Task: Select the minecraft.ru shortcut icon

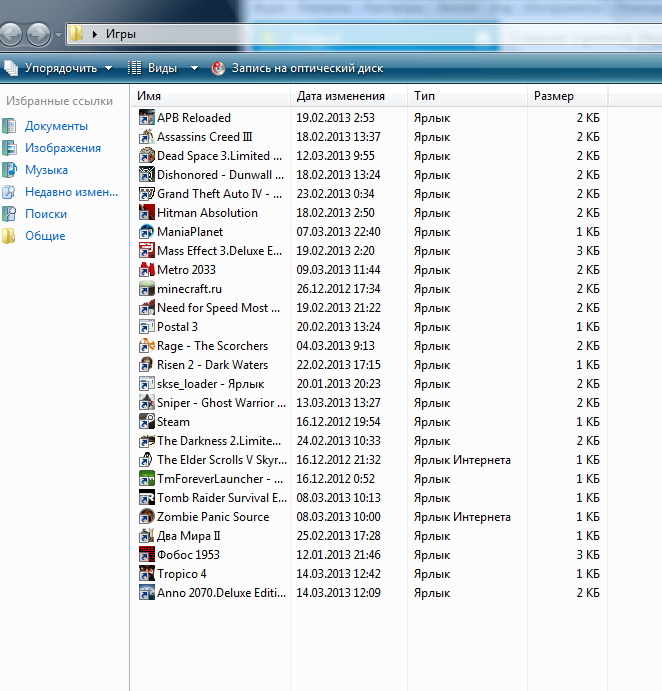Action: click(146, 289)
